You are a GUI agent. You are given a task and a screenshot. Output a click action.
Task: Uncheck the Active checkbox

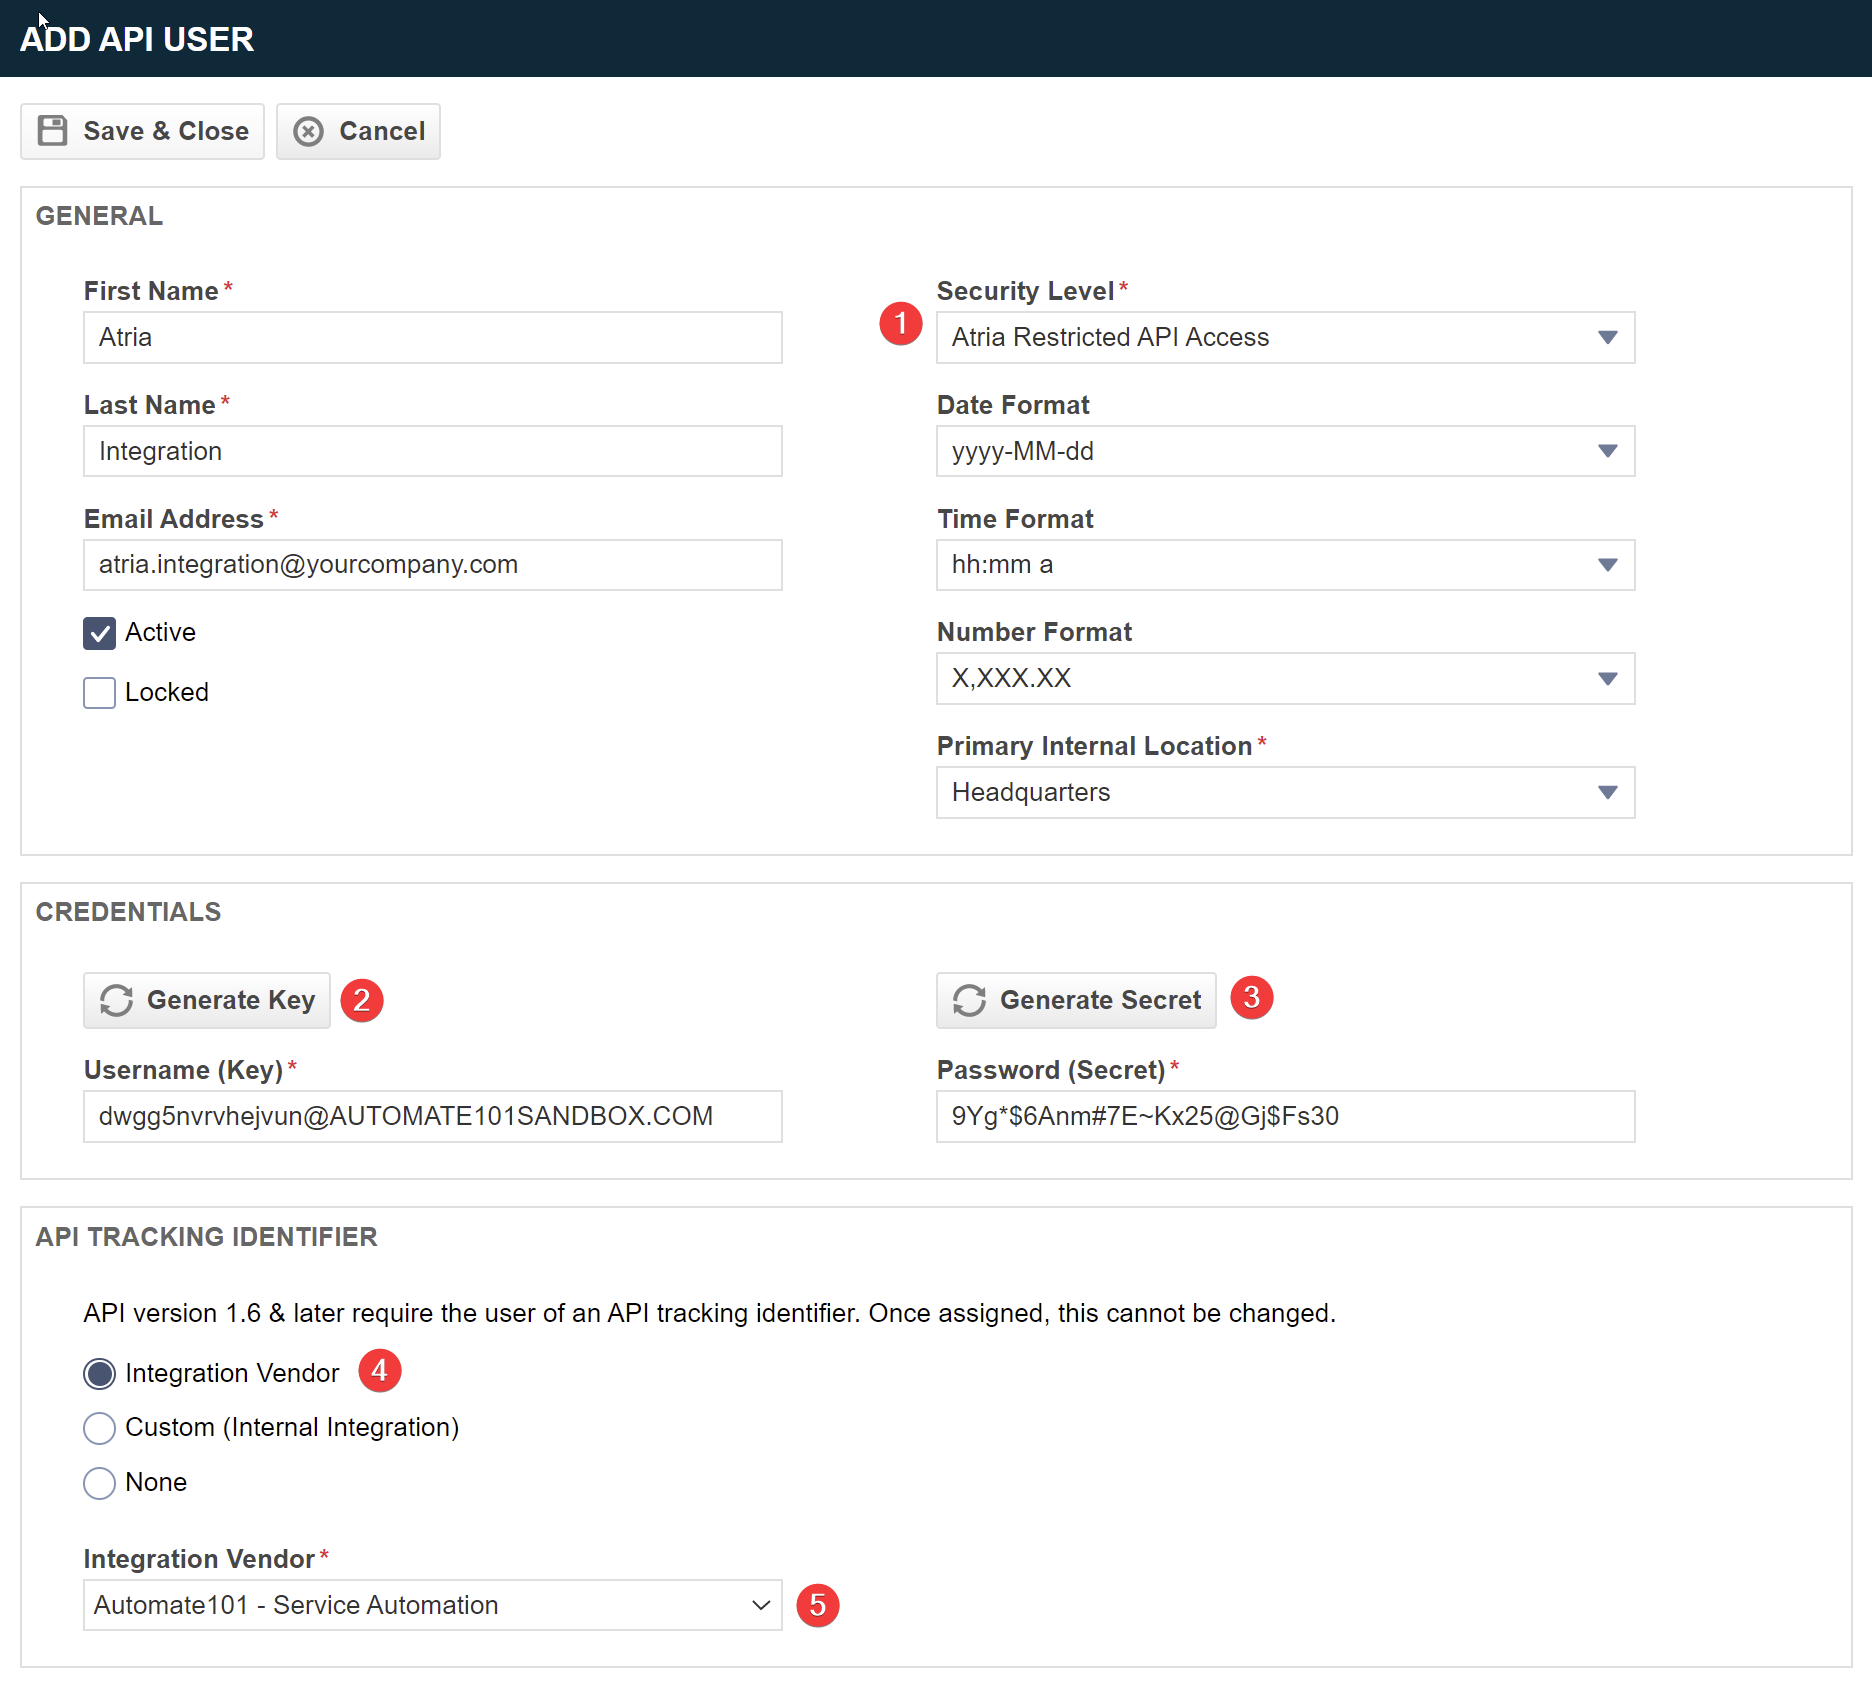pyautogui.click(x=99, y=633)
